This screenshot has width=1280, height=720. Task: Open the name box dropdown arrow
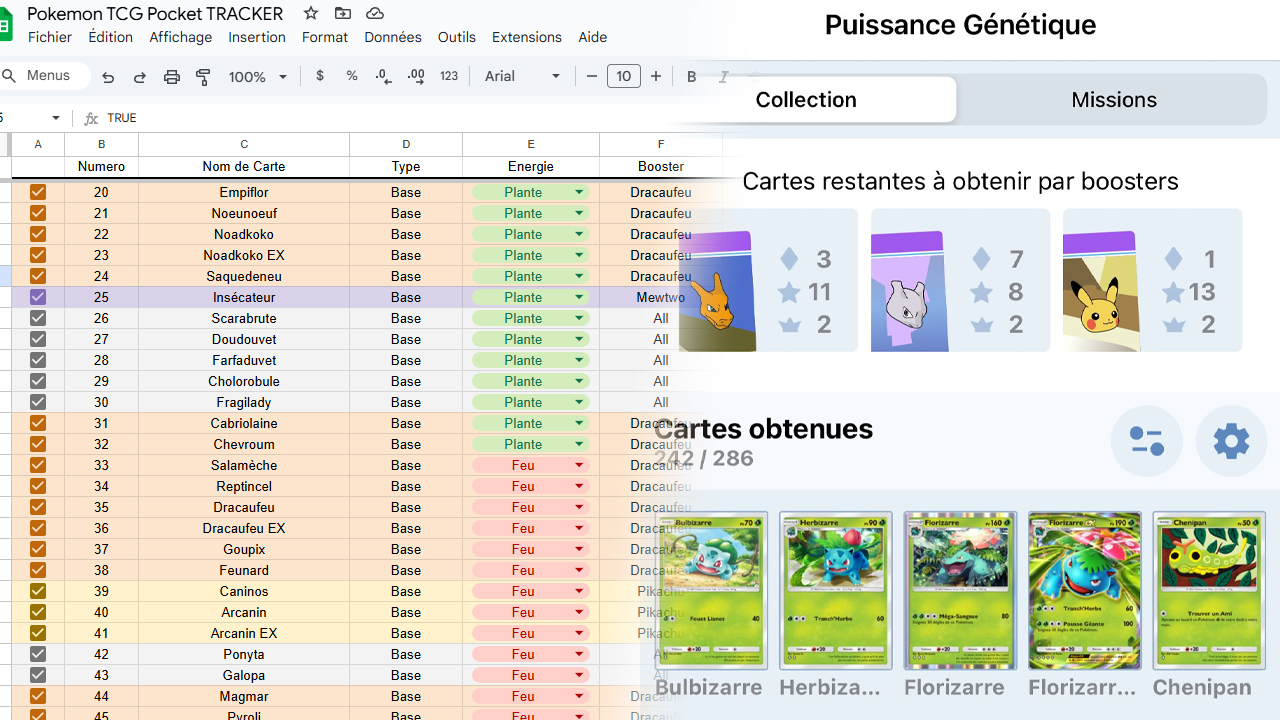point(56,118)
